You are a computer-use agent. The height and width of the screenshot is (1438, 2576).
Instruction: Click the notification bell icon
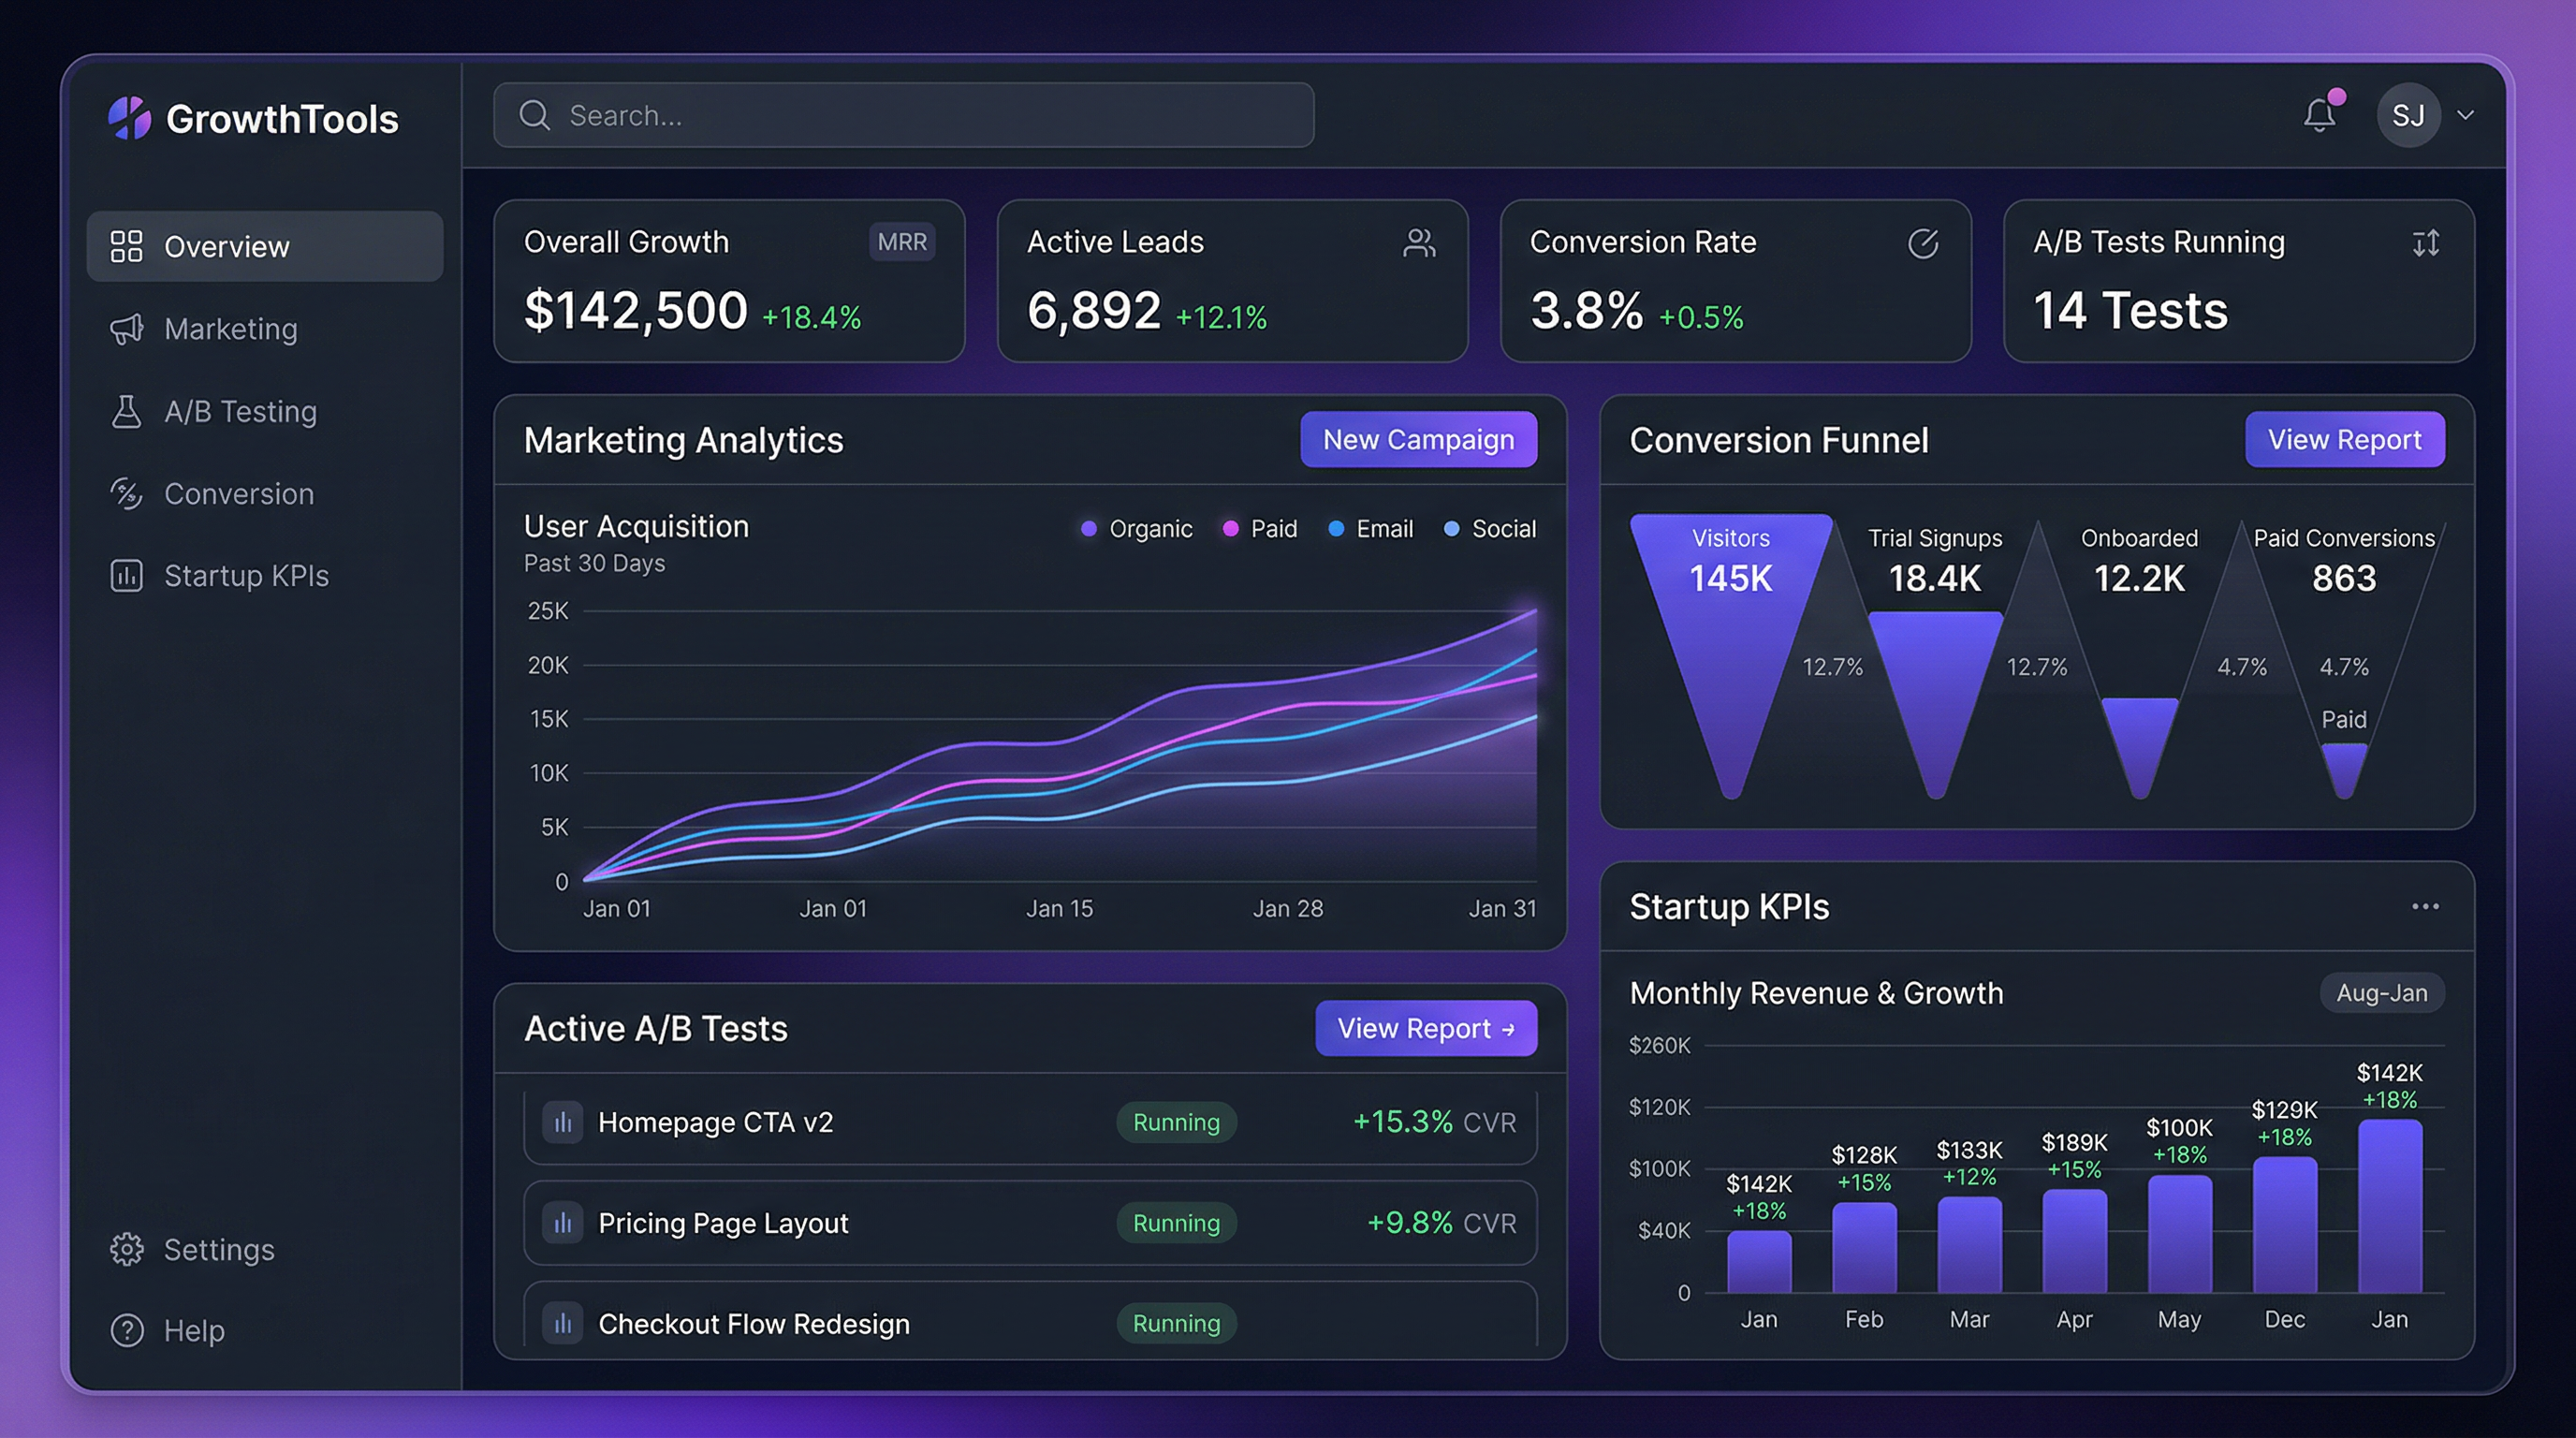[x=2320, y=114]
